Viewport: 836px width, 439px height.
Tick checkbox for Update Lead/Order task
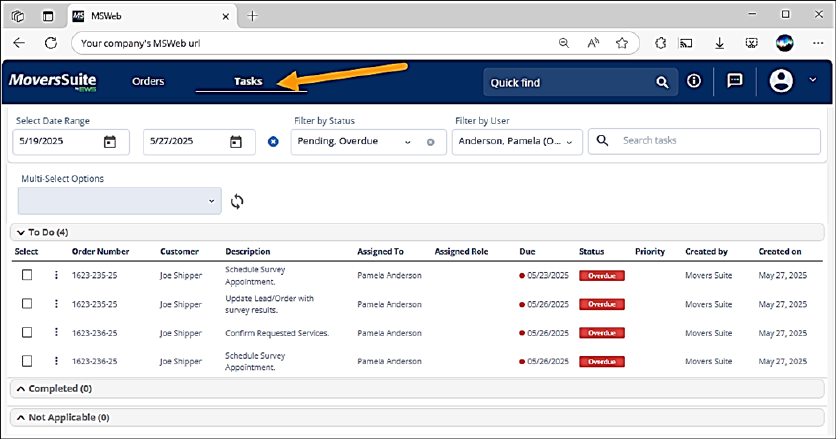27,303
